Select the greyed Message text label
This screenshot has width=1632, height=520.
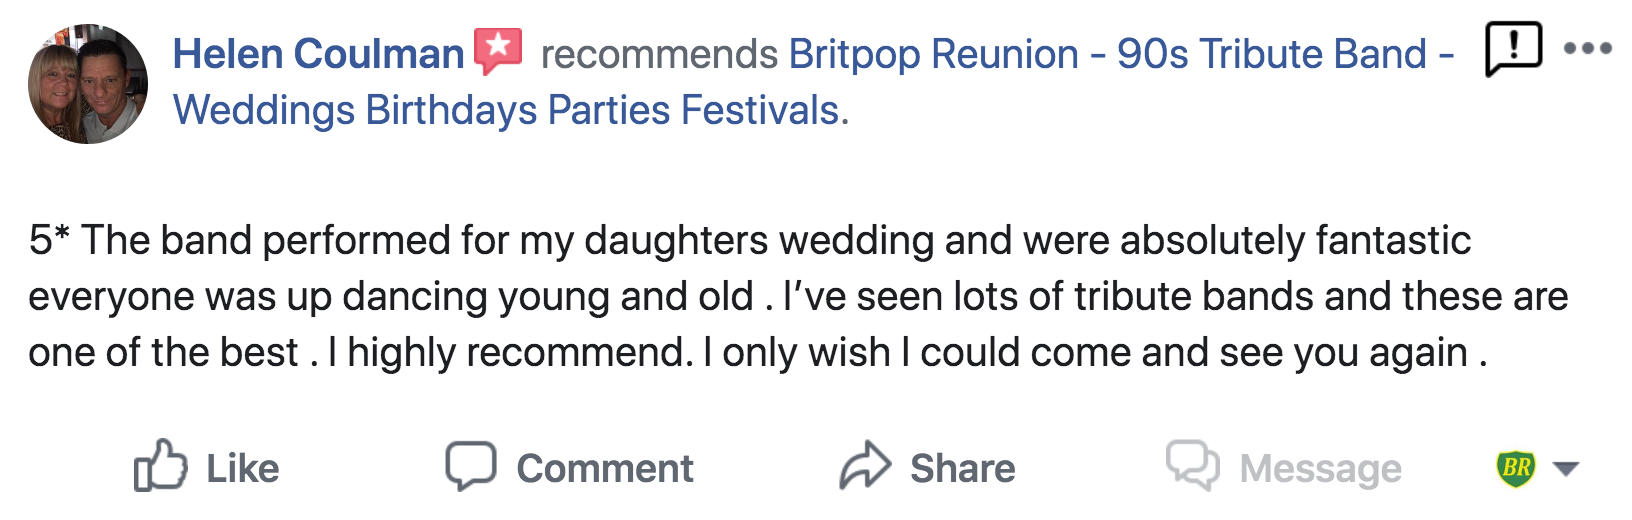(1321, 469)
